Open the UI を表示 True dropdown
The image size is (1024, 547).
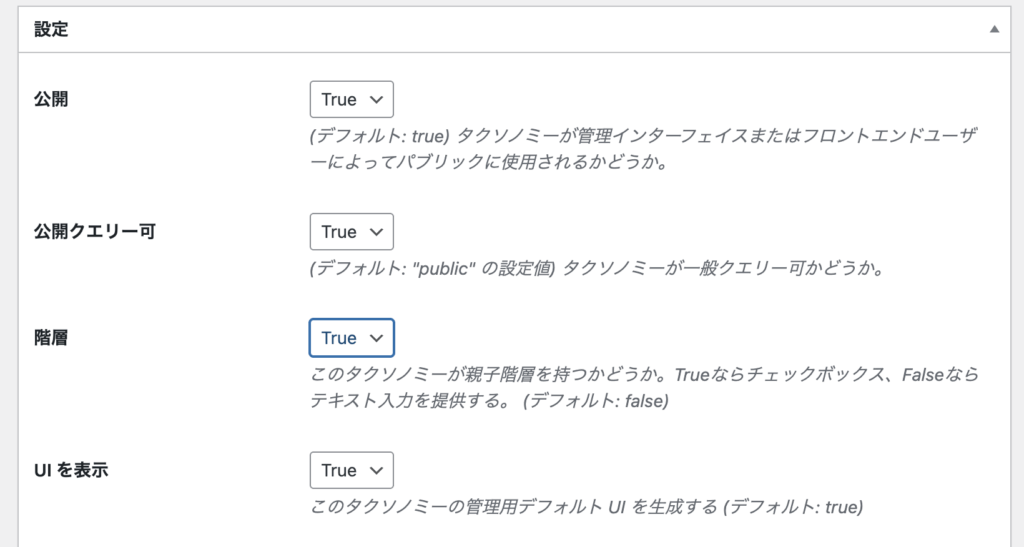click(351, 470)
